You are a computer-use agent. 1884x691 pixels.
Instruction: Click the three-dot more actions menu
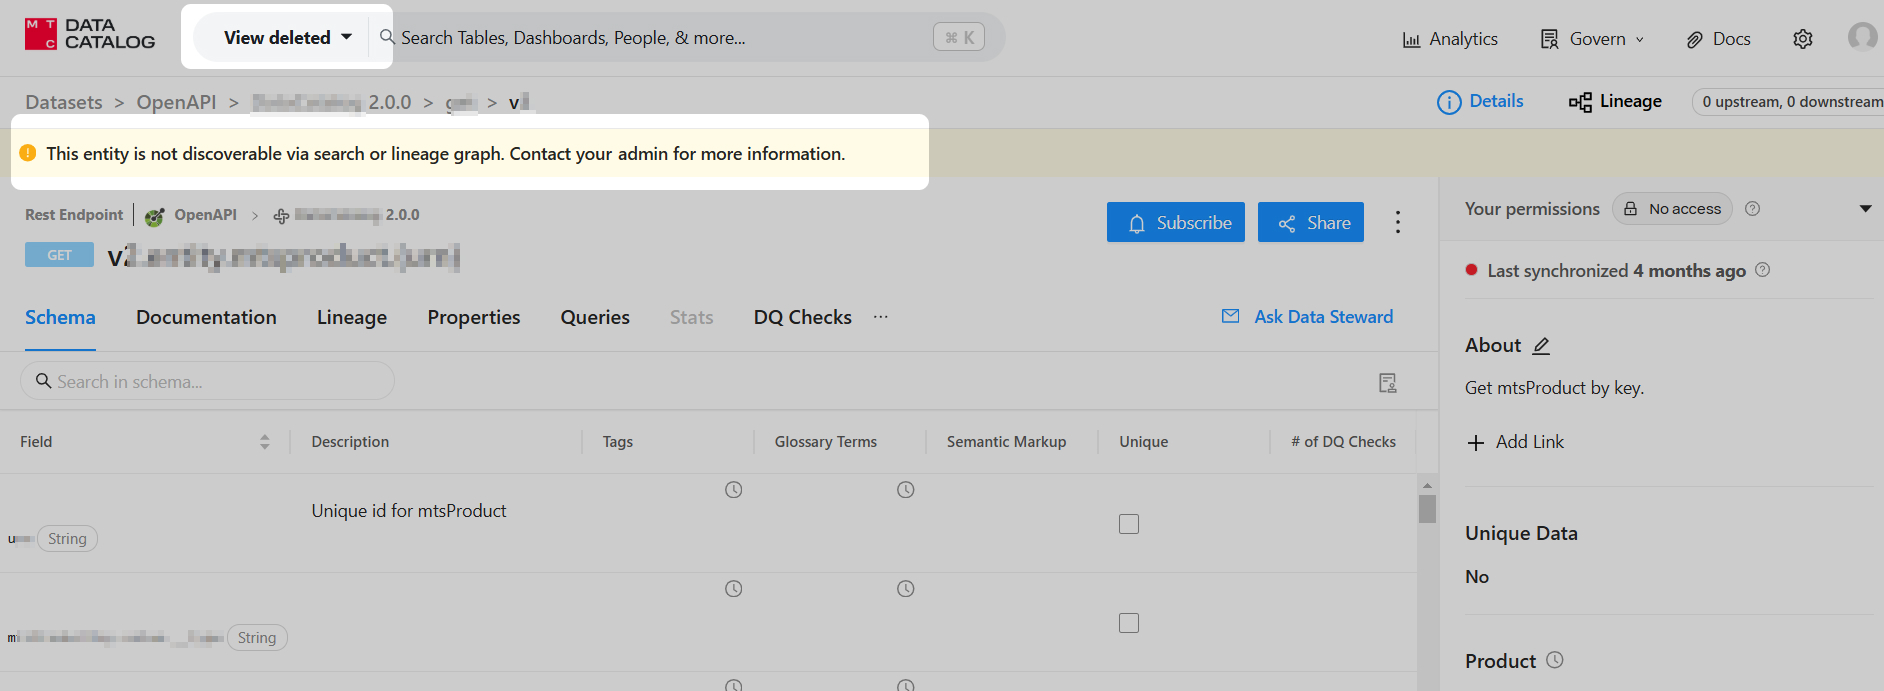click(x=1397, y=222)
